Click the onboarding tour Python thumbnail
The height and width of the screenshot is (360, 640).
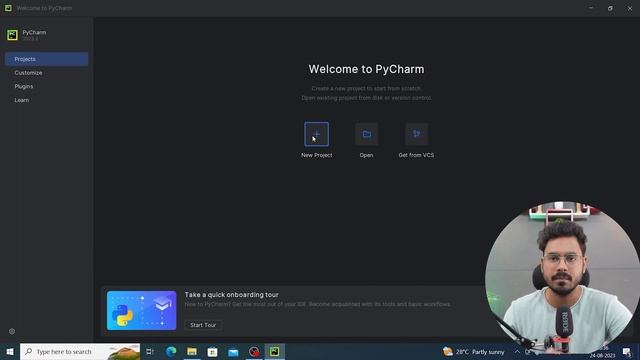point(142,310)
